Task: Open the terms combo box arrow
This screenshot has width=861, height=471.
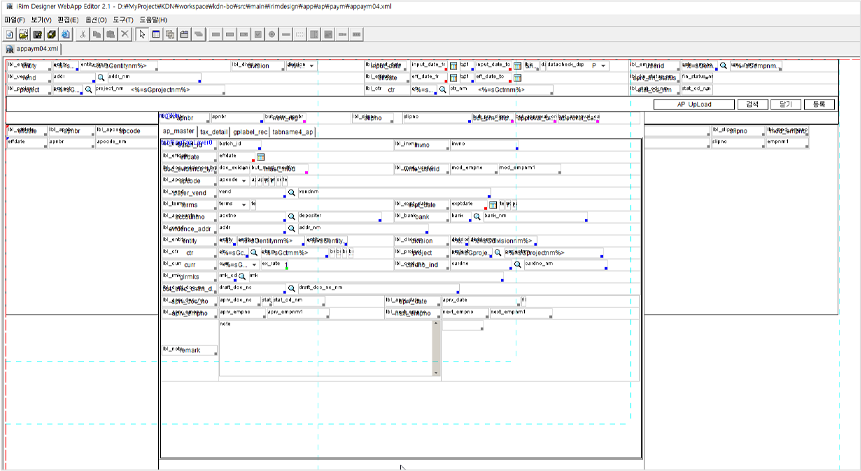Action: click(244, 205)
